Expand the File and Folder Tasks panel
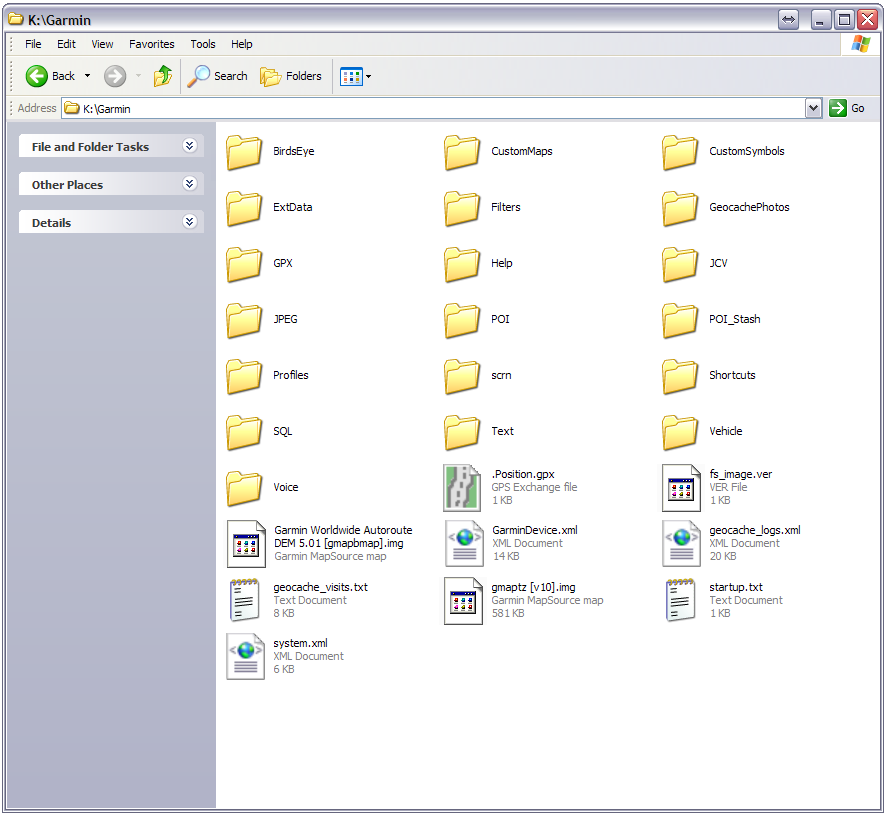Viewport: 885px width, 814px height. click(190, 146)
